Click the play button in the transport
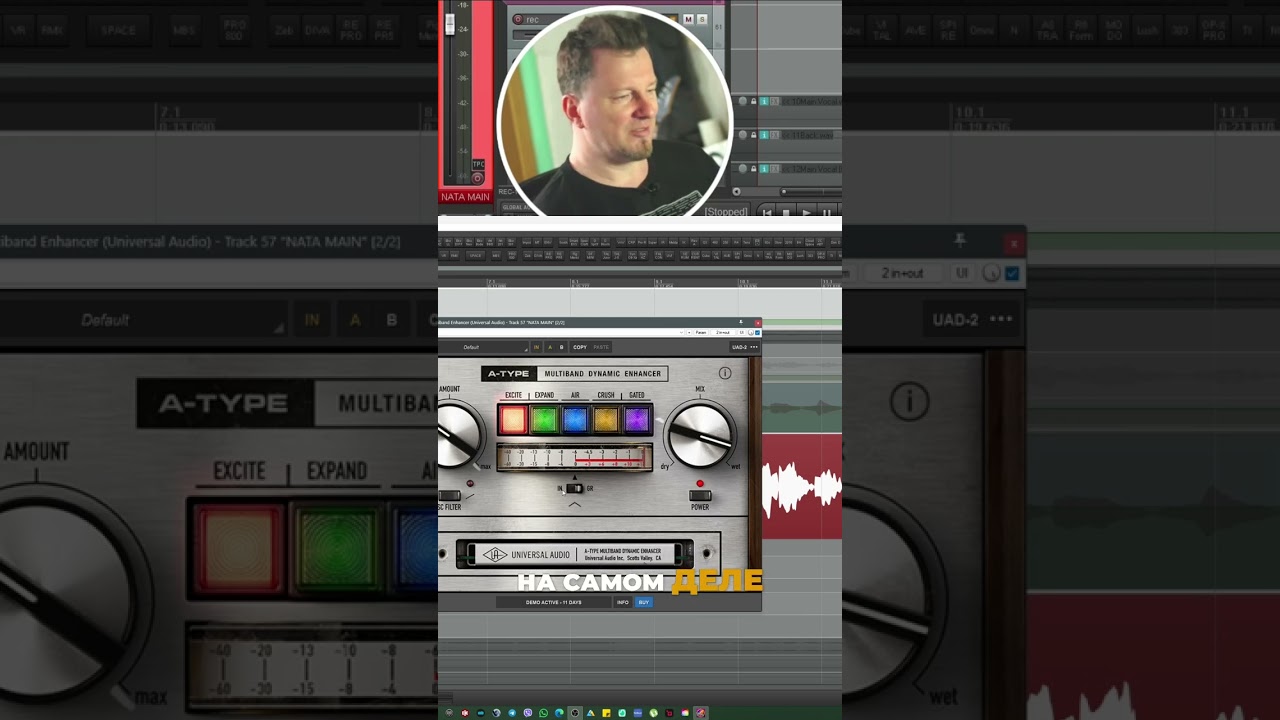Screen dimensions: 1280x720 click(807, 213)
